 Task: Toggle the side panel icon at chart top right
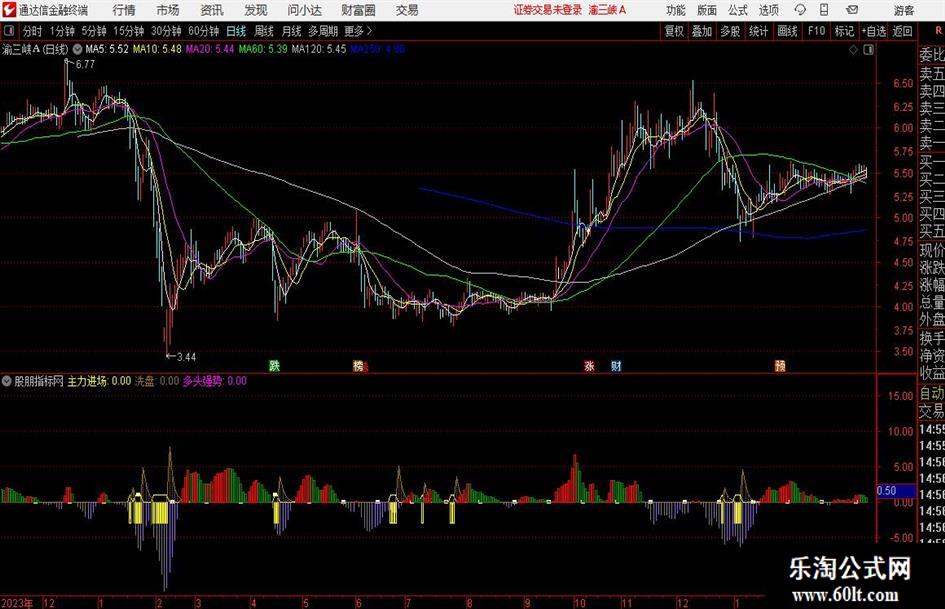pyautogui.click(x=868, y=50)
